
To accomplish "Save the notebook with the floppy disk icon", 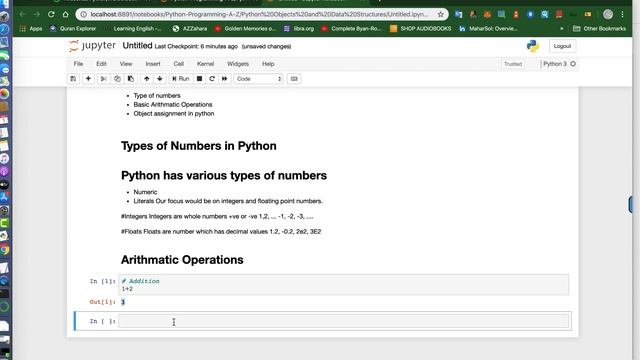I will tap(73, 79).
